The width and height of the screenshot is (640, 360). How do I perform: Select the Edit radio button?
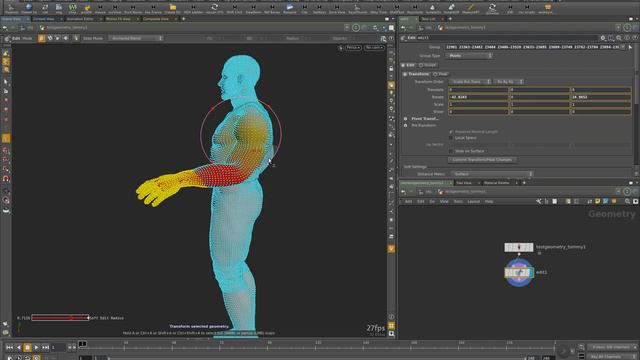pyautogui.click(x=403, y=65)
